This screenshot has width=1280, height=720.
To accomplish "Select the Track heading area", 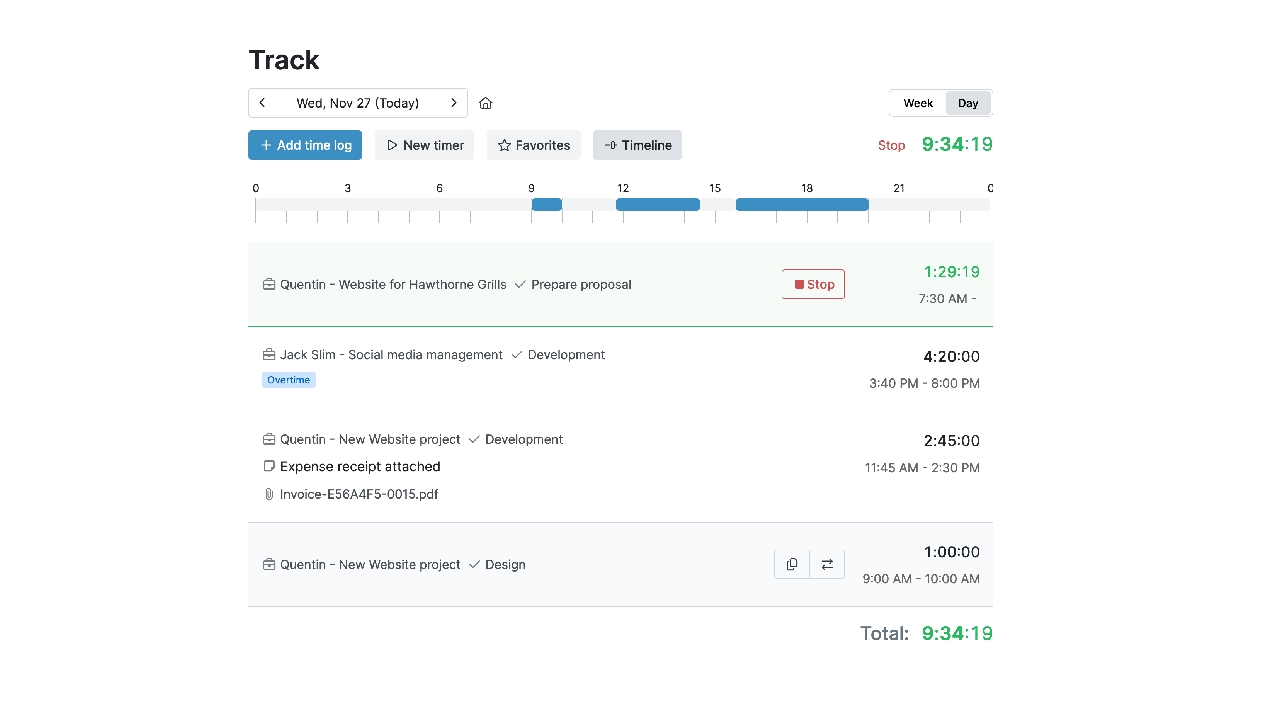I will point(283,60).
